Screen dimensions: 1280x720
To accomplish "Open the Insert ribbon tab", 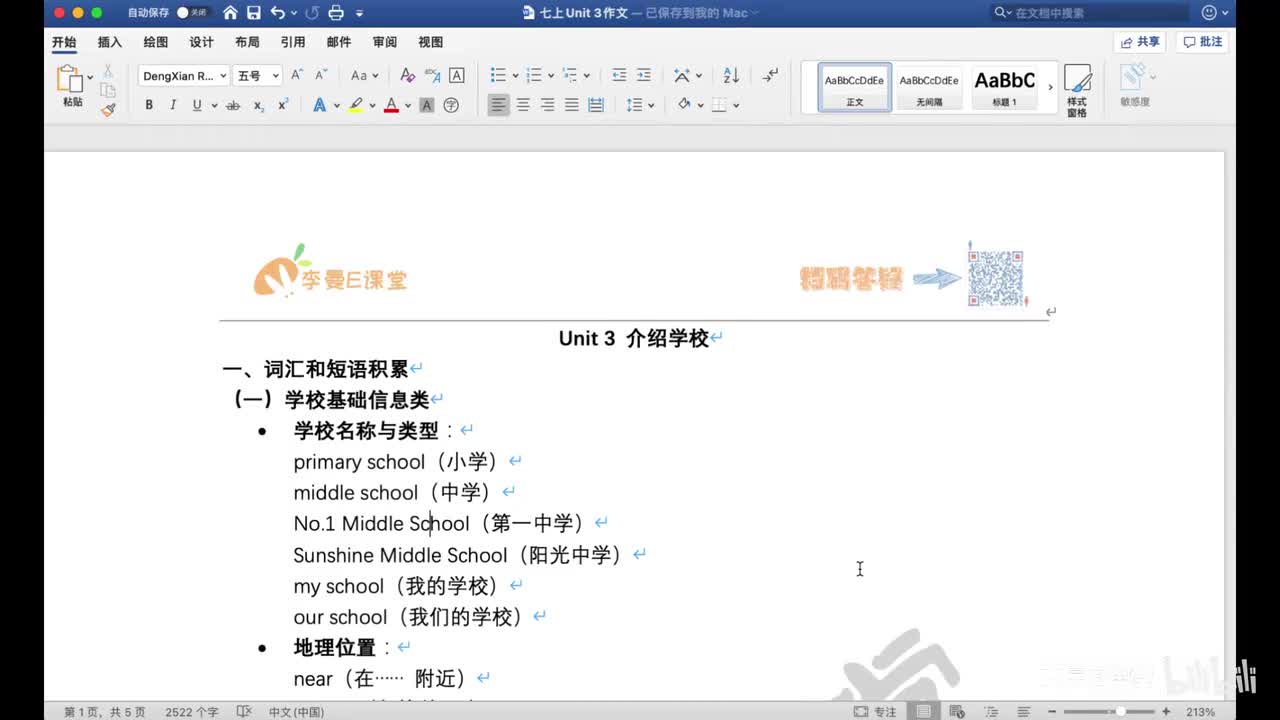I will pyautogui.click(x=110, y=42).
